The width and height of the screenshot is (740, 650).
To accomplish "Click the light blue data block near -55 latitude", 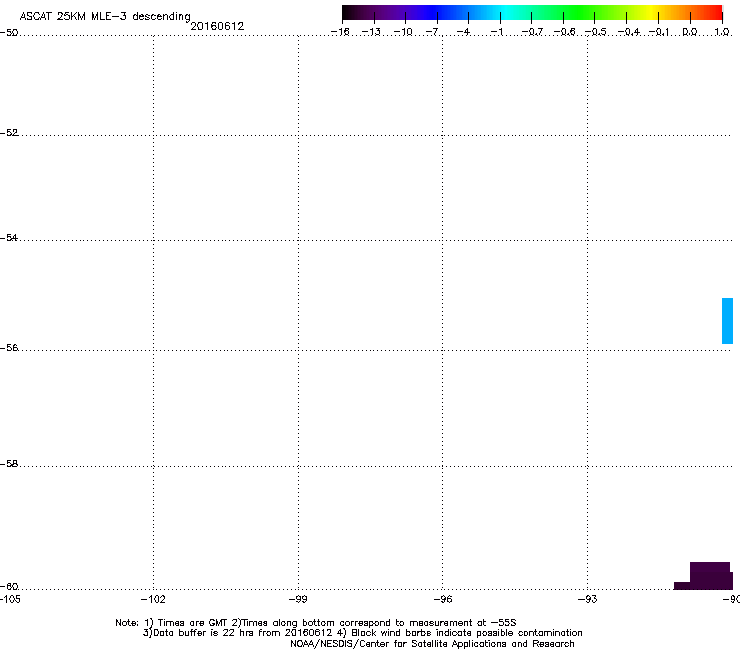I will 727,321.
